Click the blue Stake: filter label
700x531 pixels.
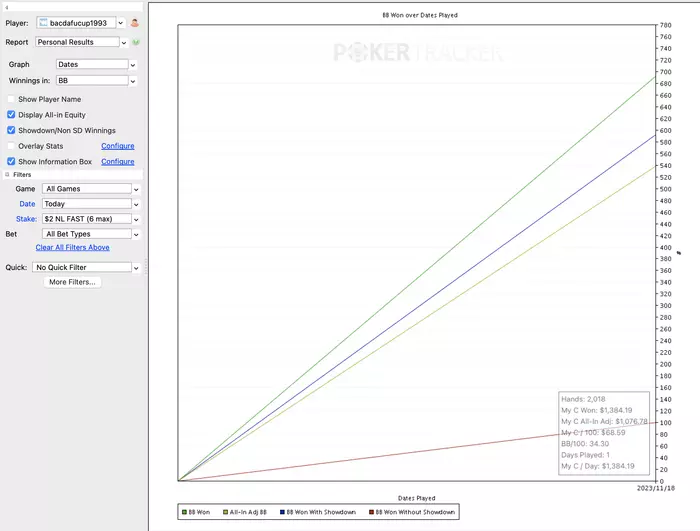pyautogui.click(x=26, y=219)
